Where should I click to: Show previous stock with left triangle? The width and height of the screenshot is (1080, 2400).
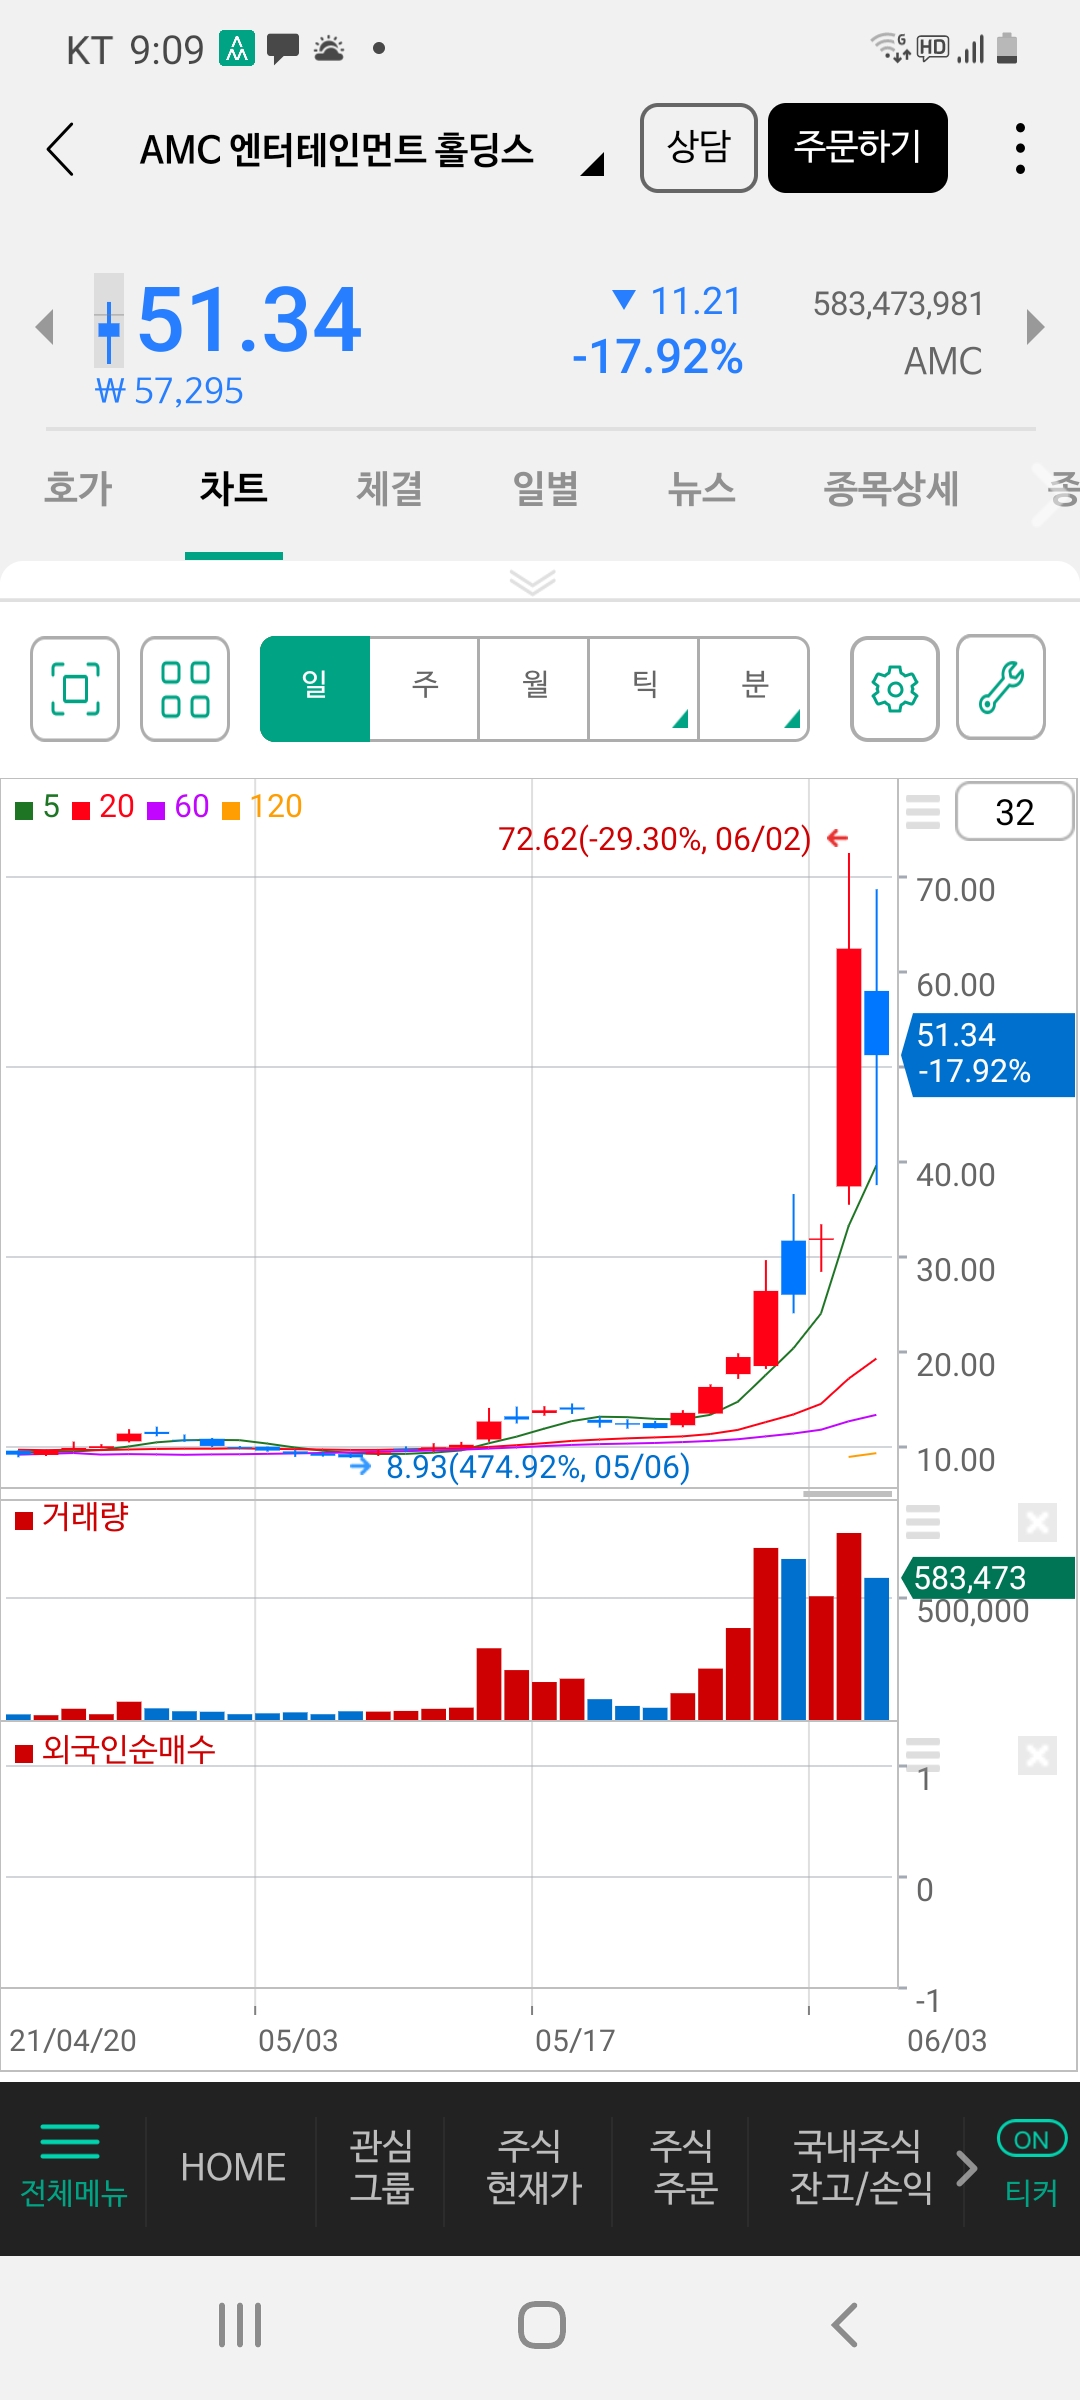pos(44,326)
